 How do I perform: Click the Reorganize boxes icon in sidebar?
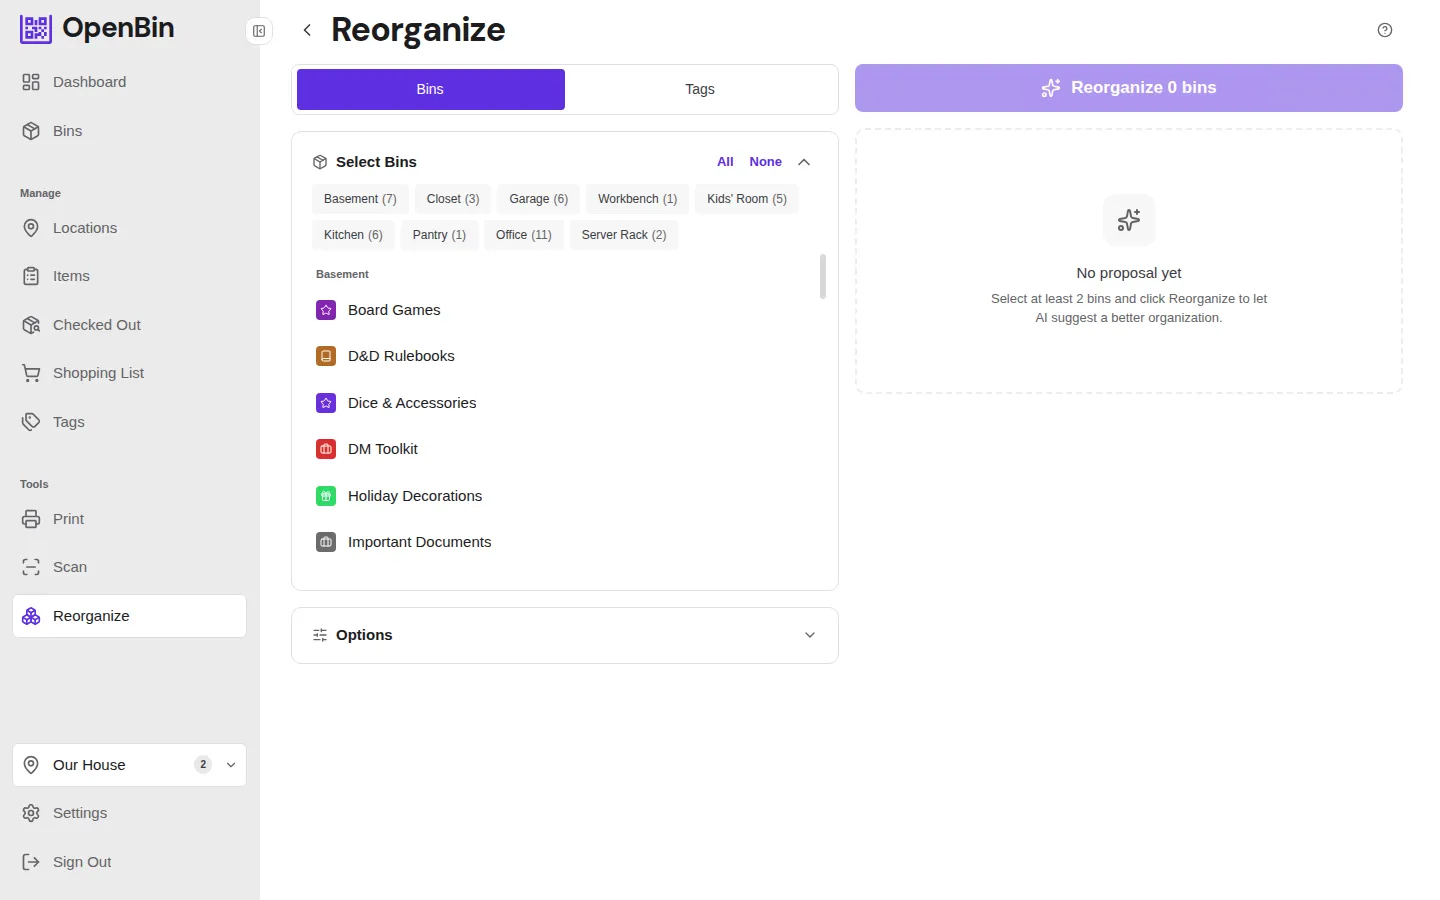[x=31, y=616]
